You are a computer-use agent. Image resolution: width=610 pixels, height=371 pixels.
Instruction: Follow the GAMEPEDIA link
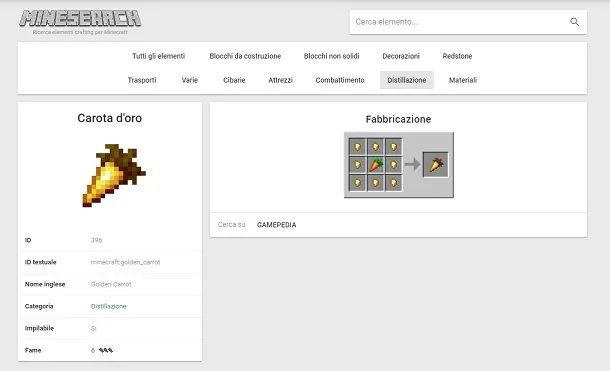tap(277, 225)
